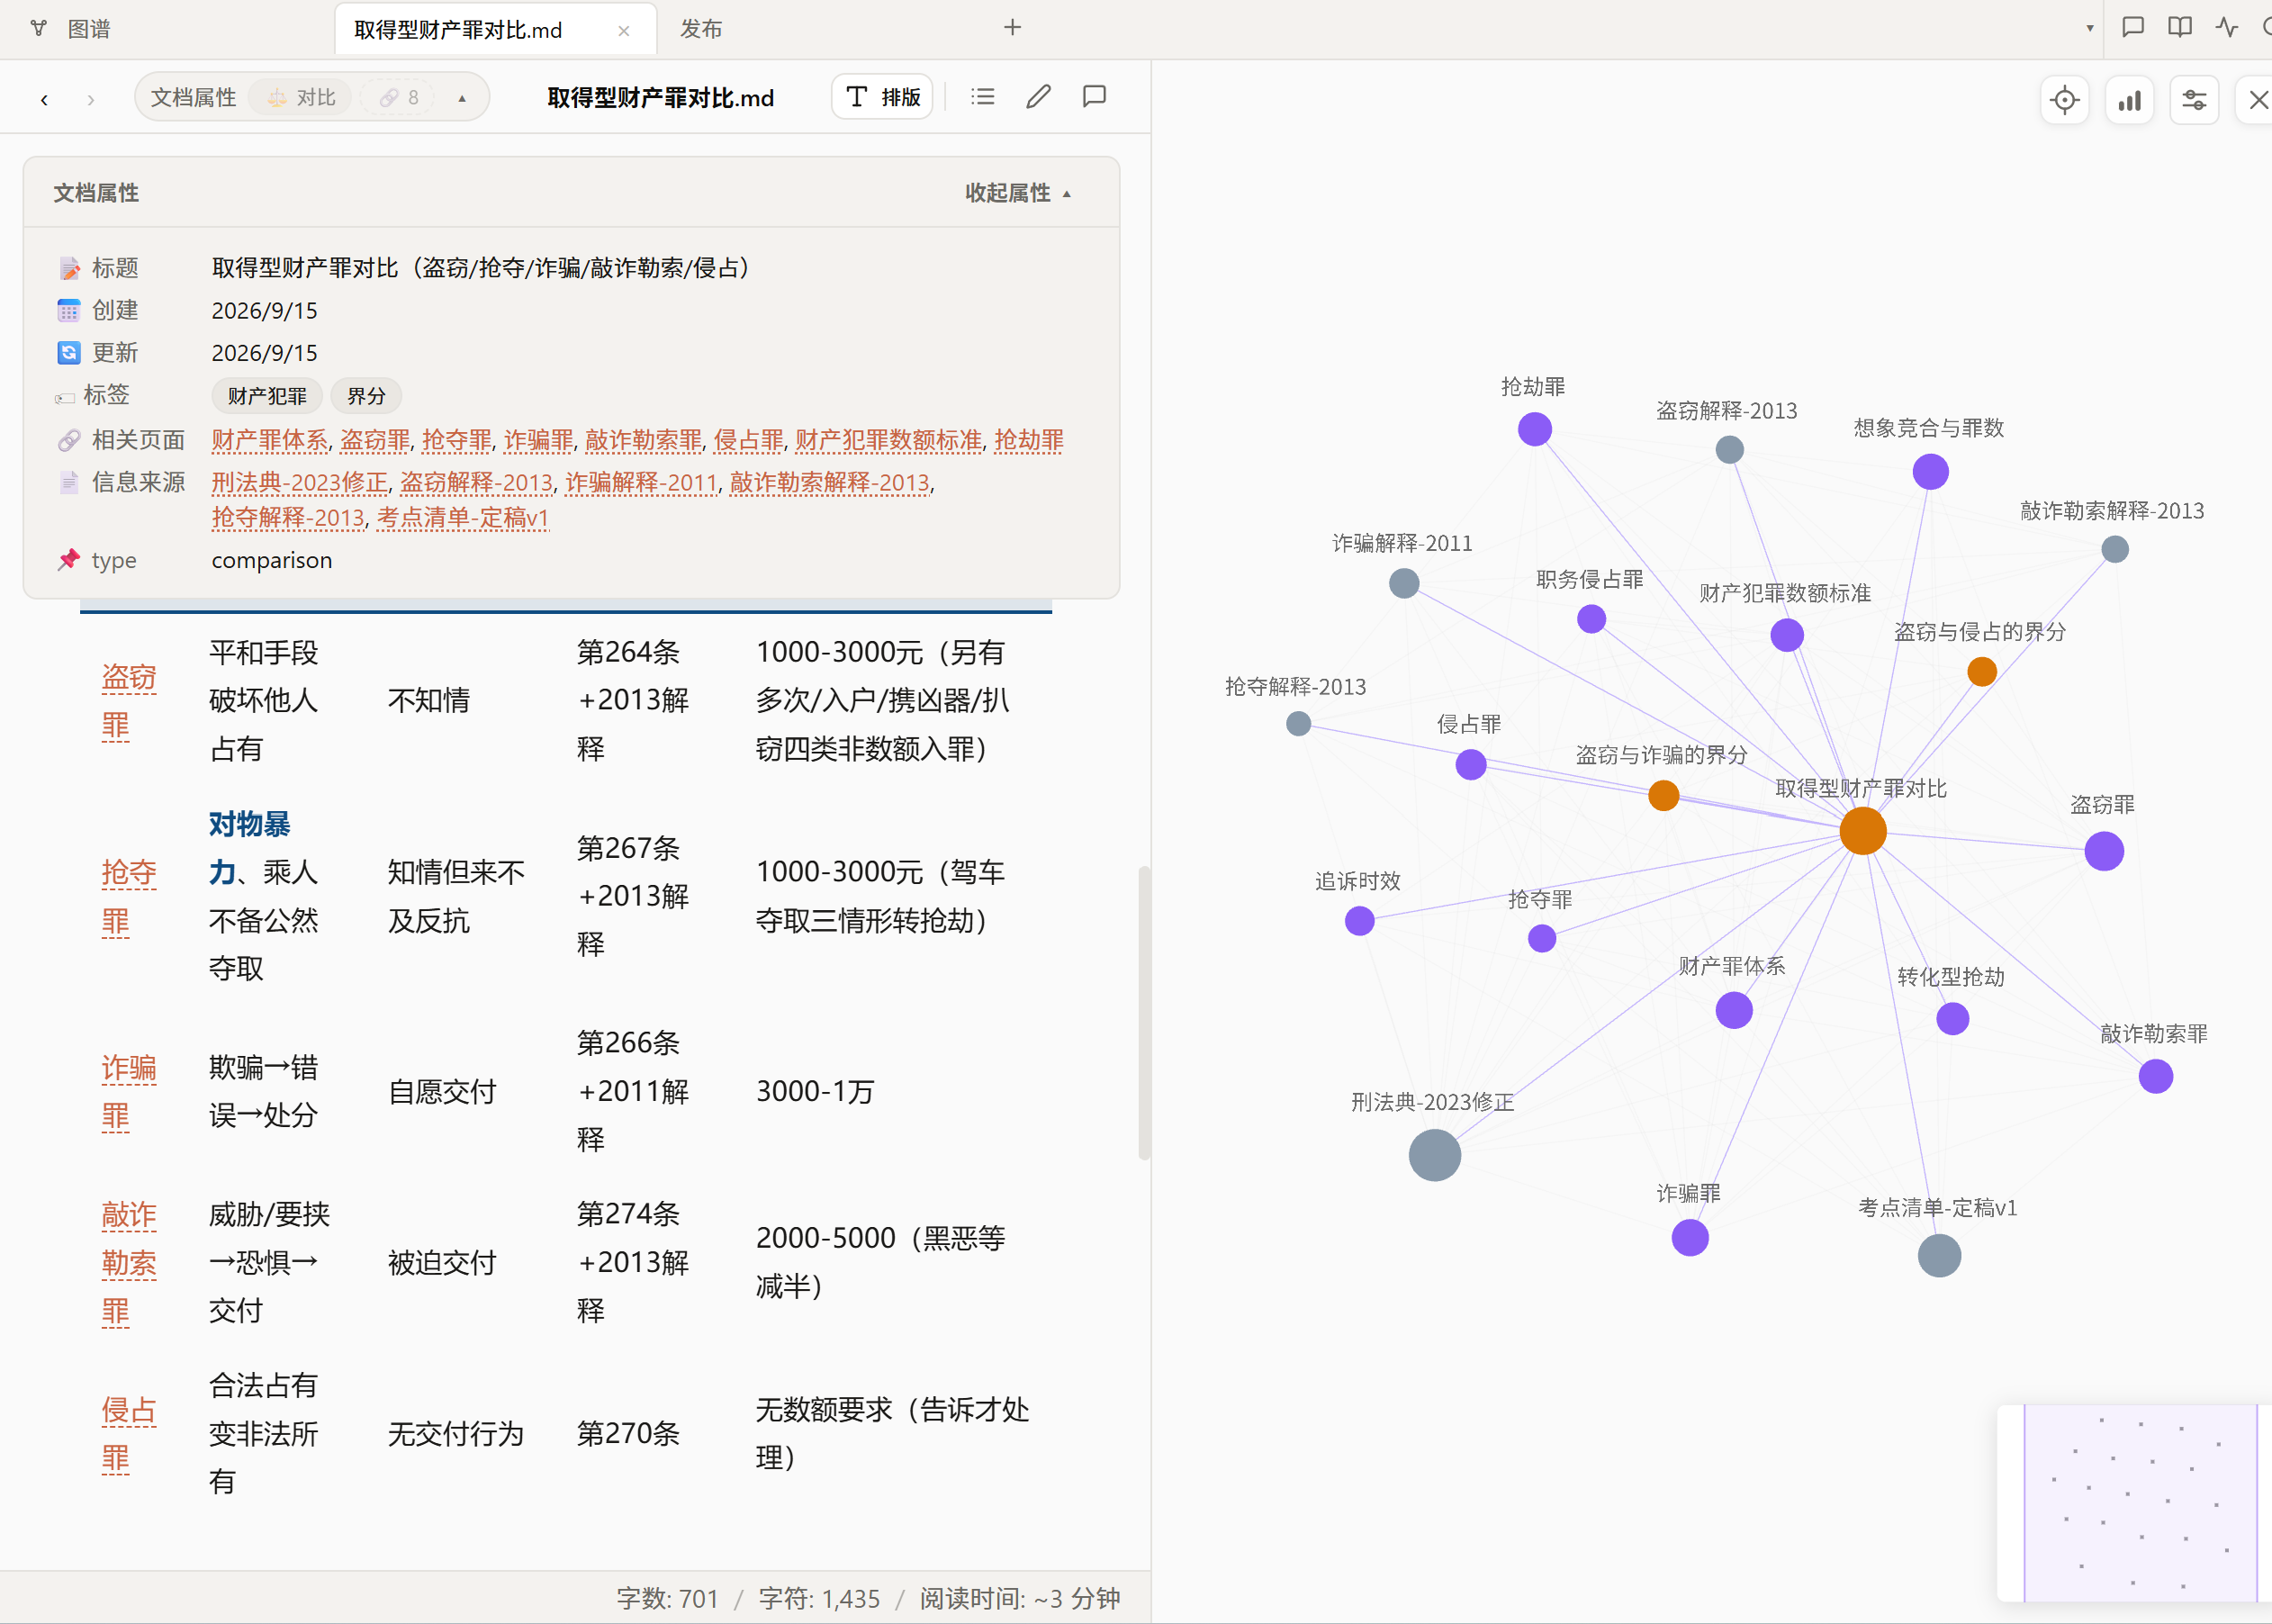Open the 侵占罪 table row link
2272x1624 pixels.
tap(129, 1434)
